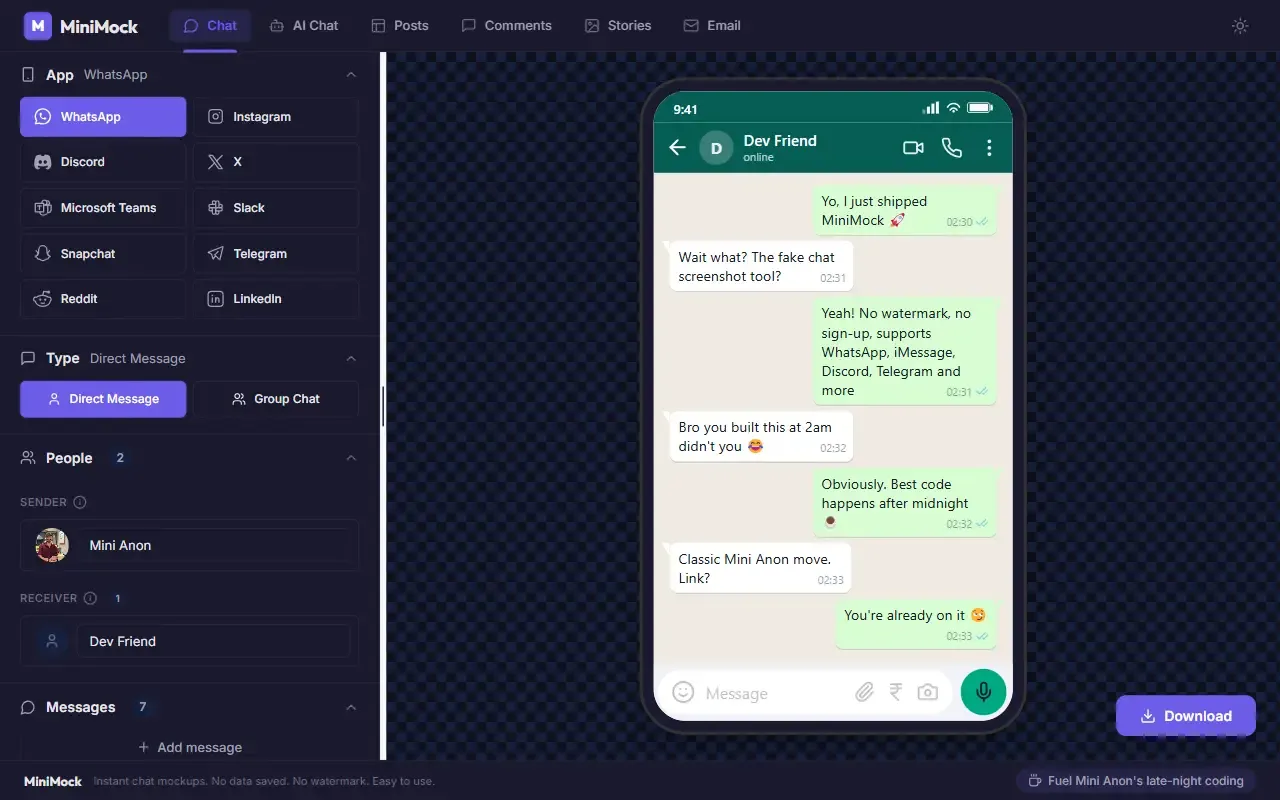Pick Slack app style
1280x800 pixels.
pyautogui.click(x=276, y=208)
